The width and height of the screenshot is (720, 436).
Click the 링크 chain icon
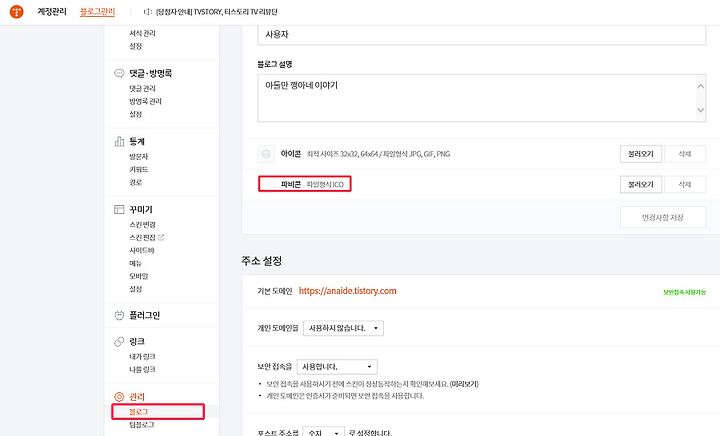pyautogui.click(x=119, y=341)
